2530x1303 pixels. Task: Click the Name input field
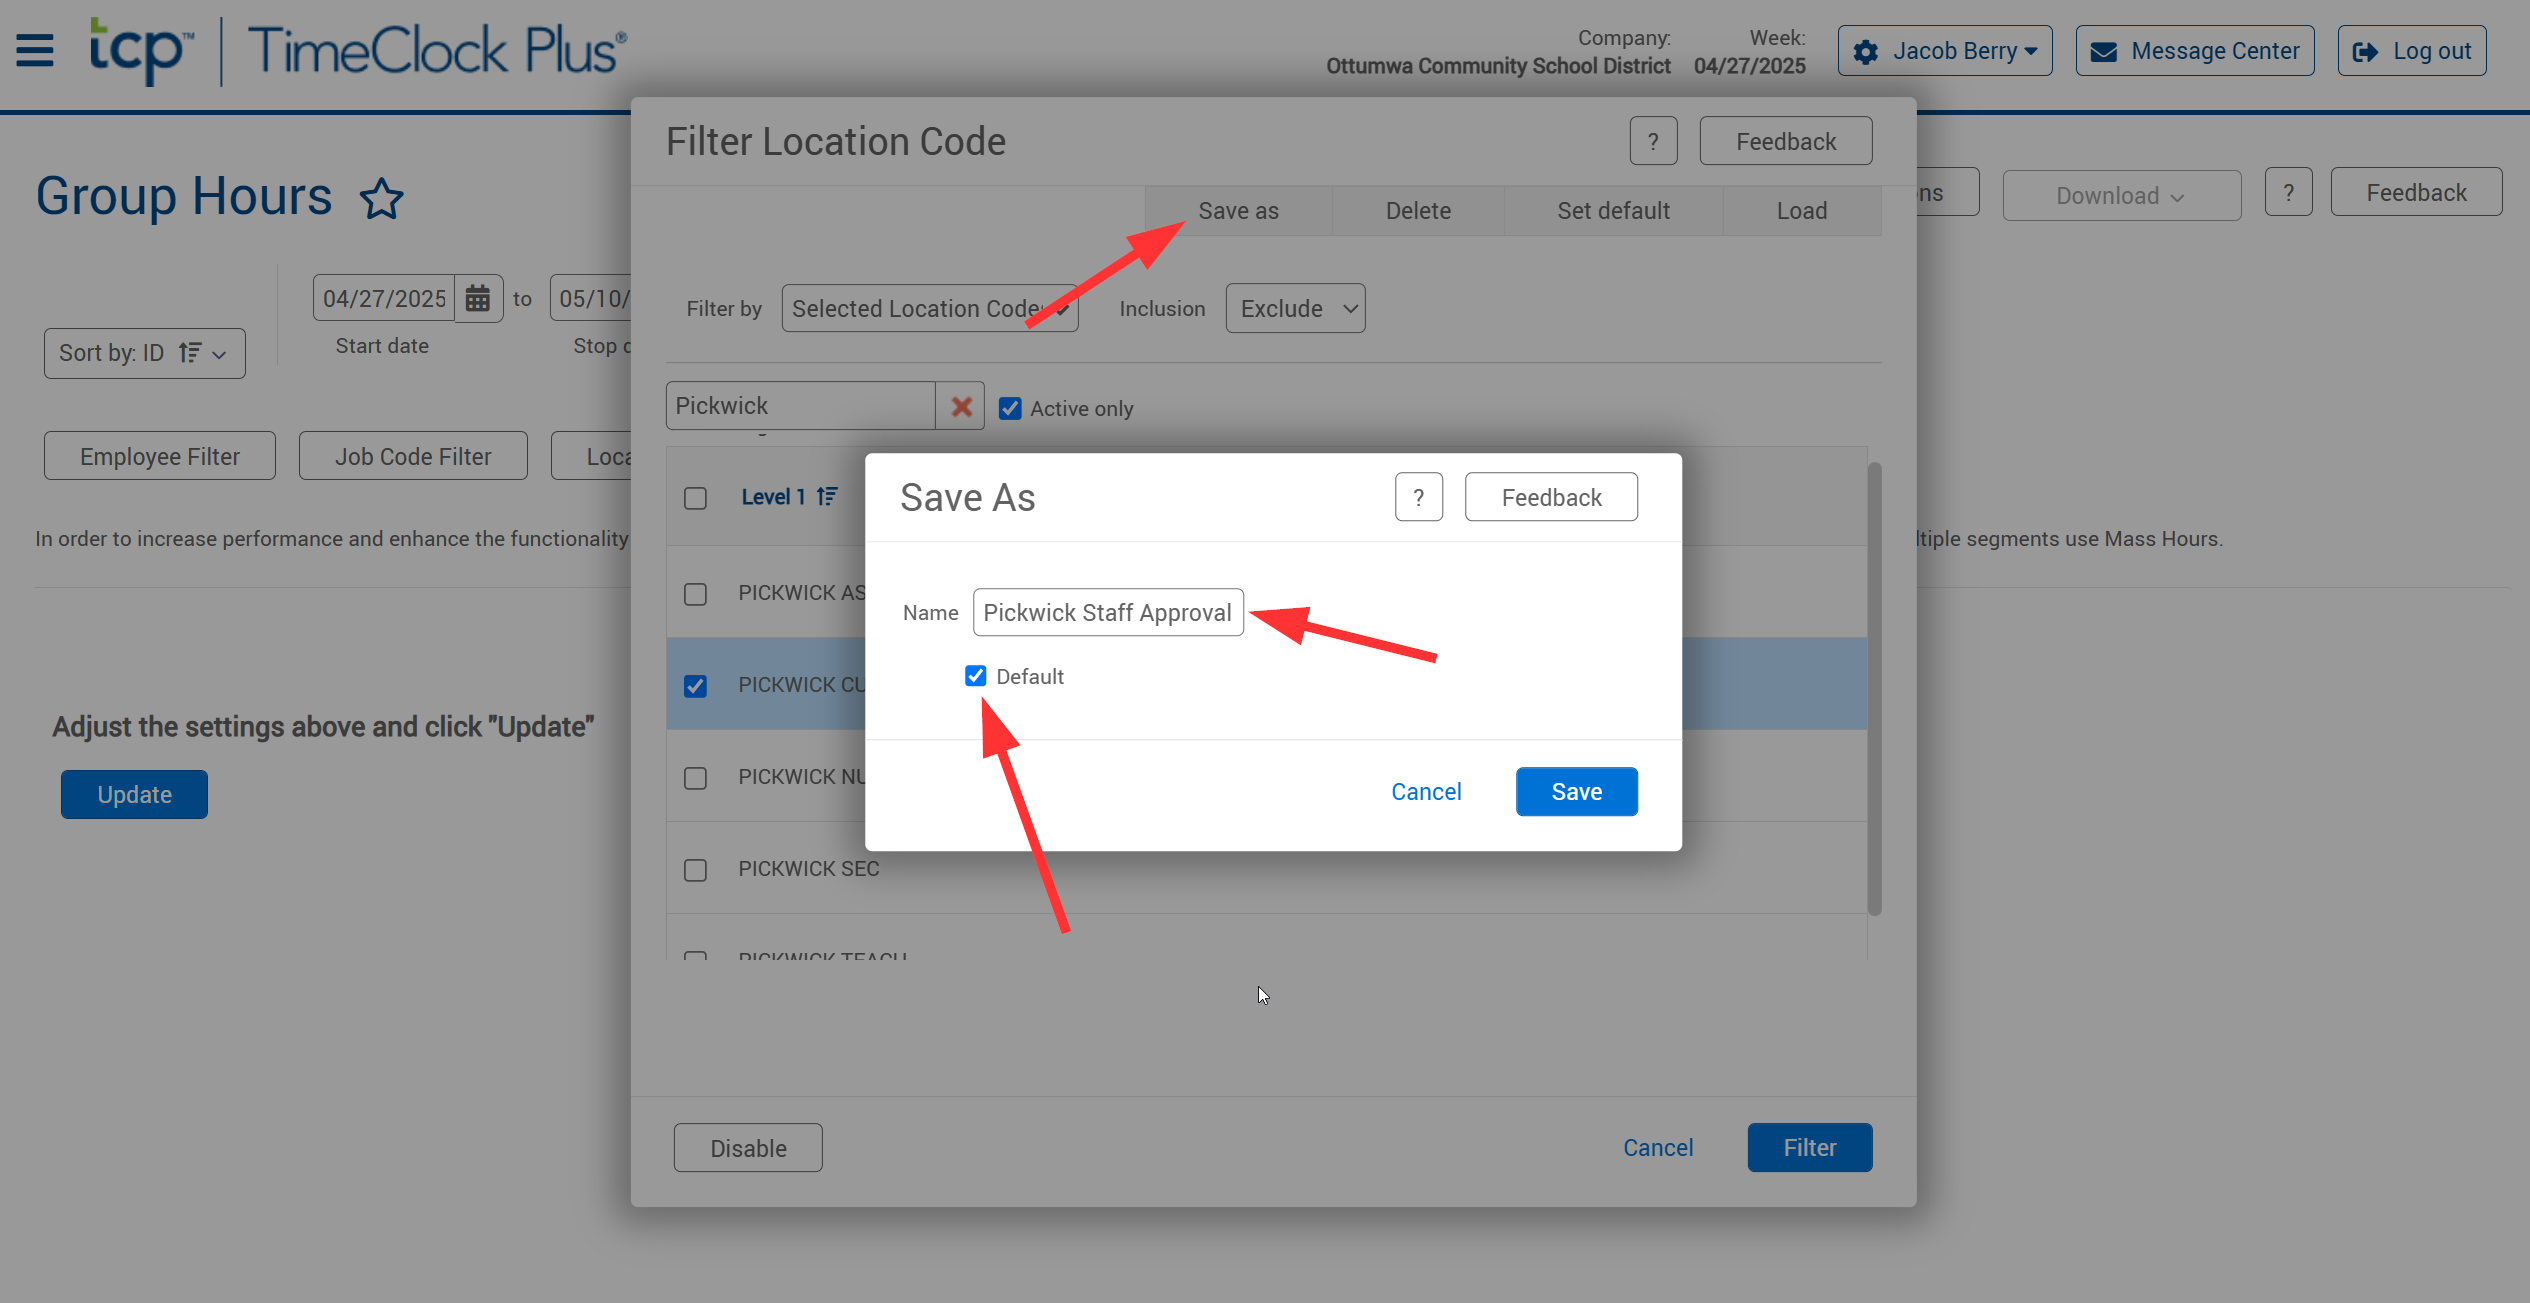pyautogui.click(x=1107, y=612)
